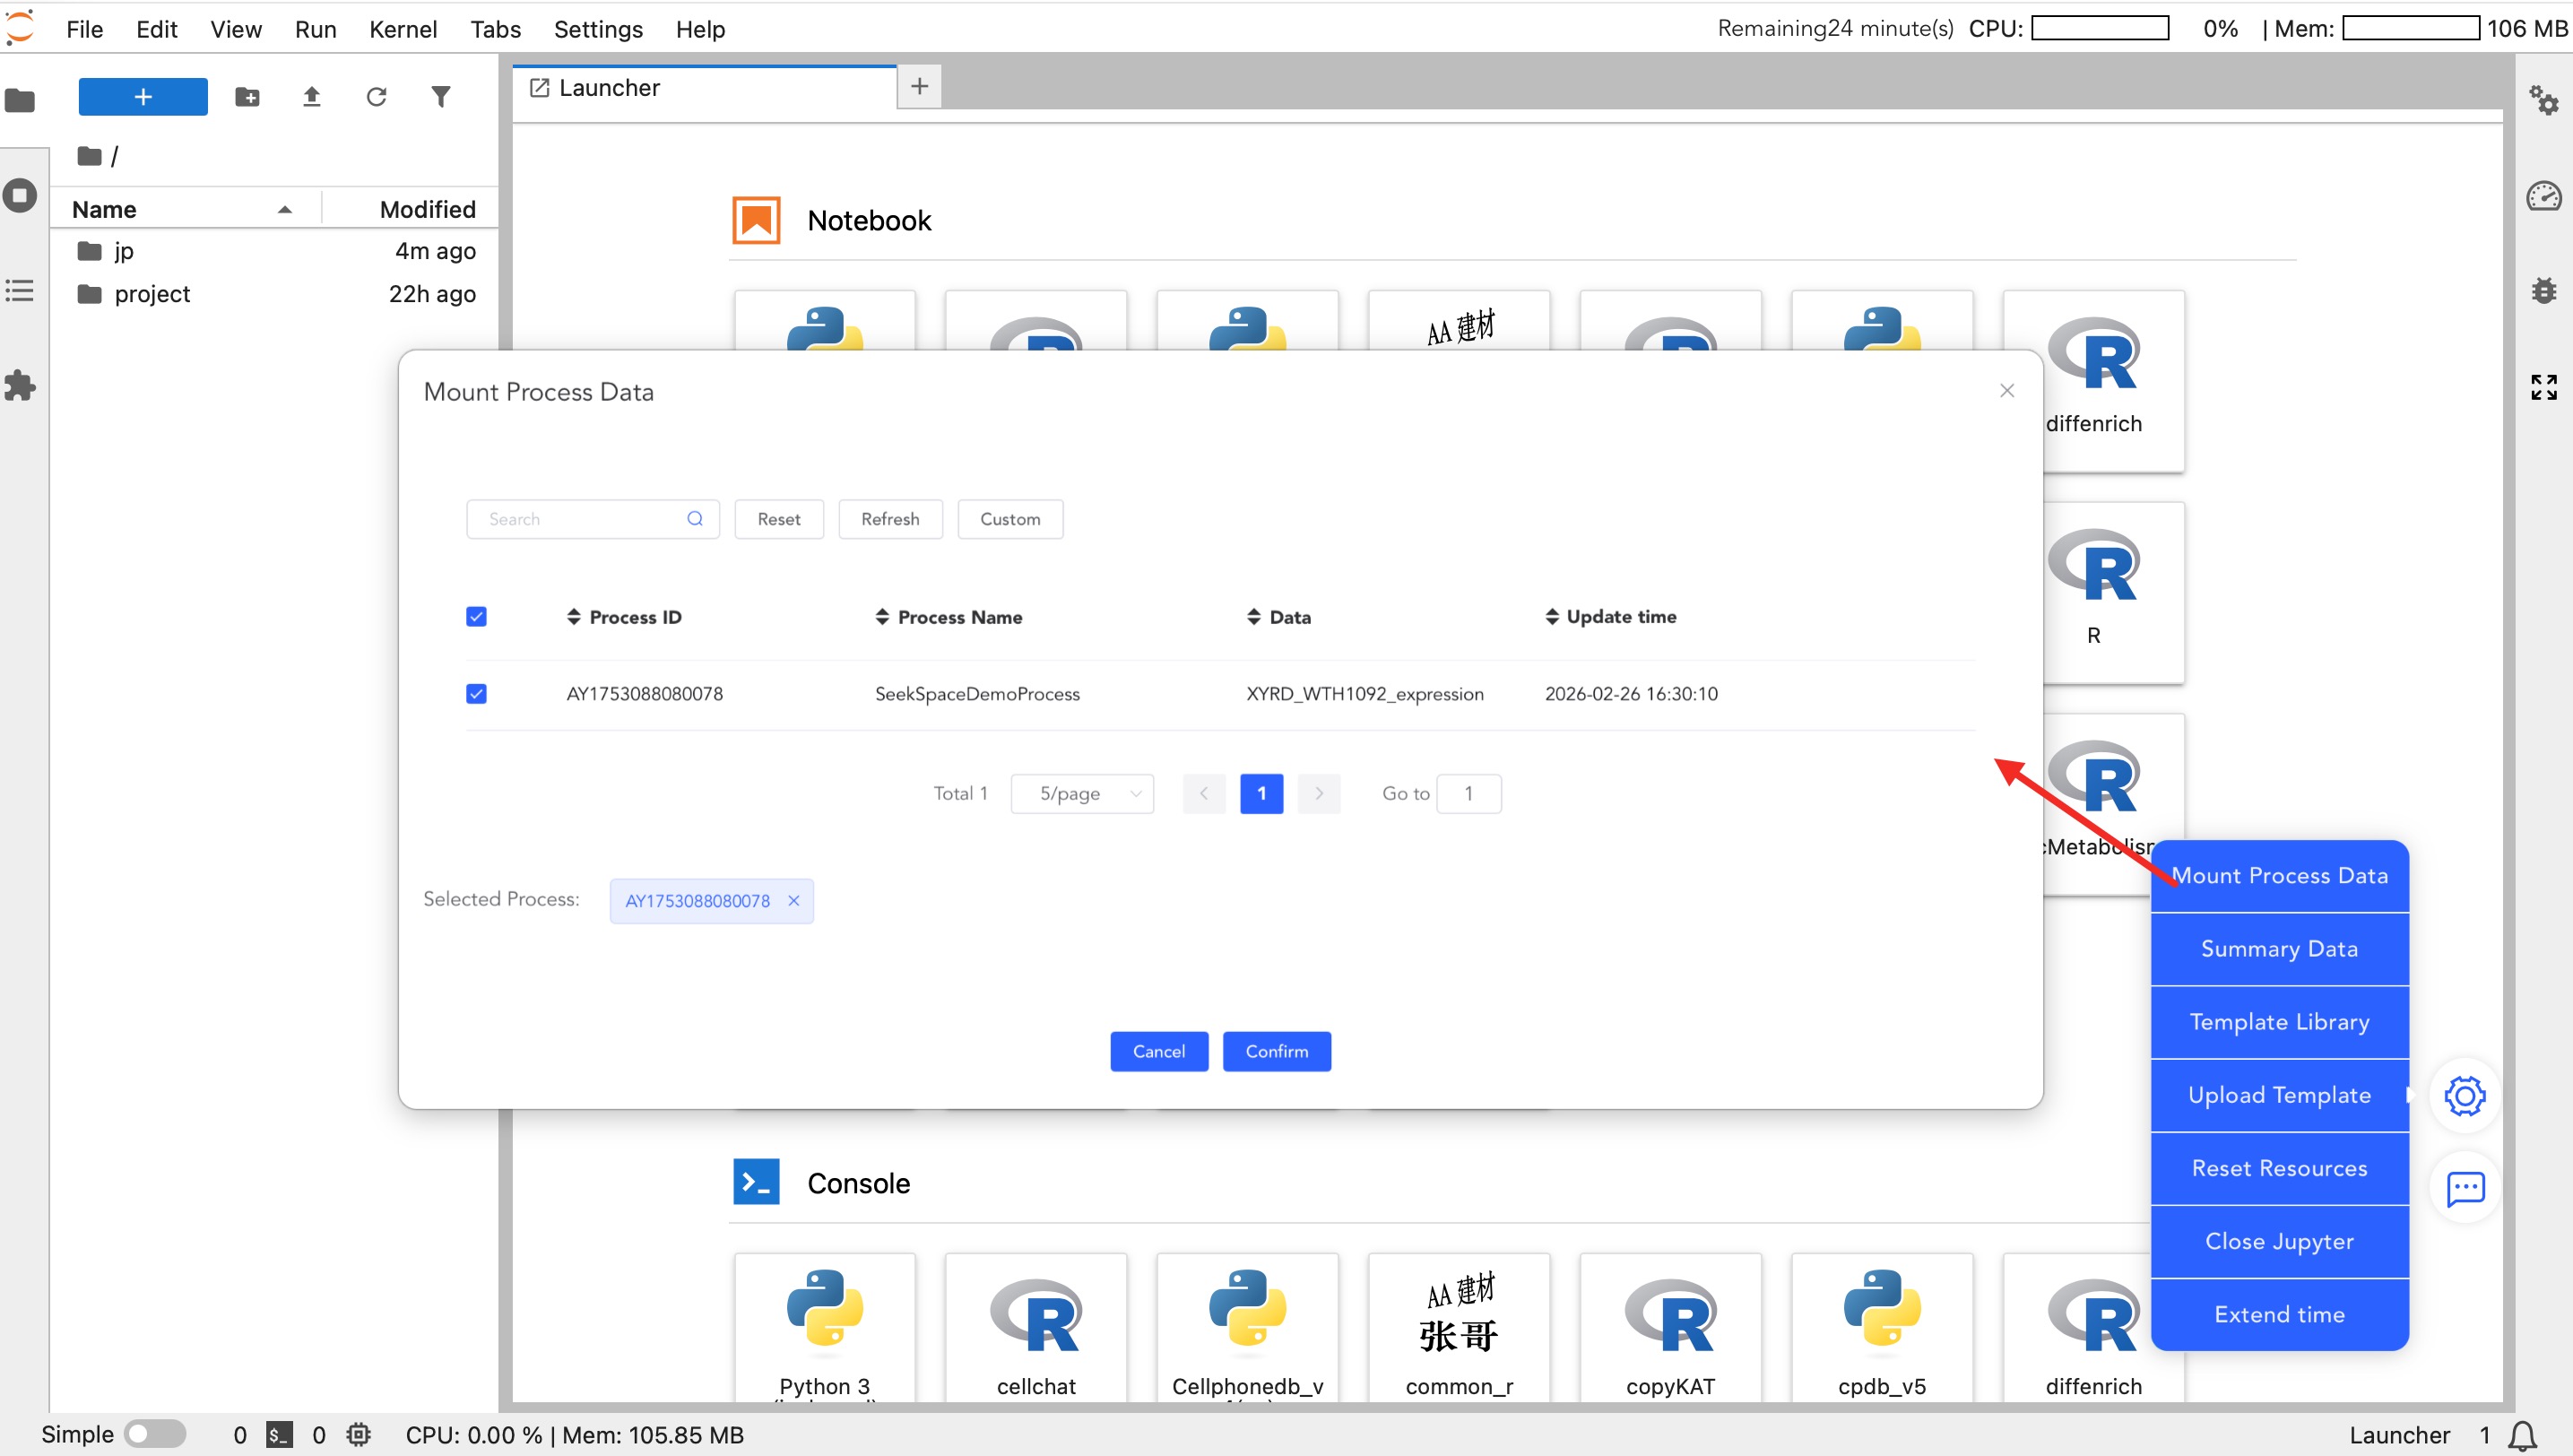
Task: Click the Confirm button
Action: click(1276, 1051)
